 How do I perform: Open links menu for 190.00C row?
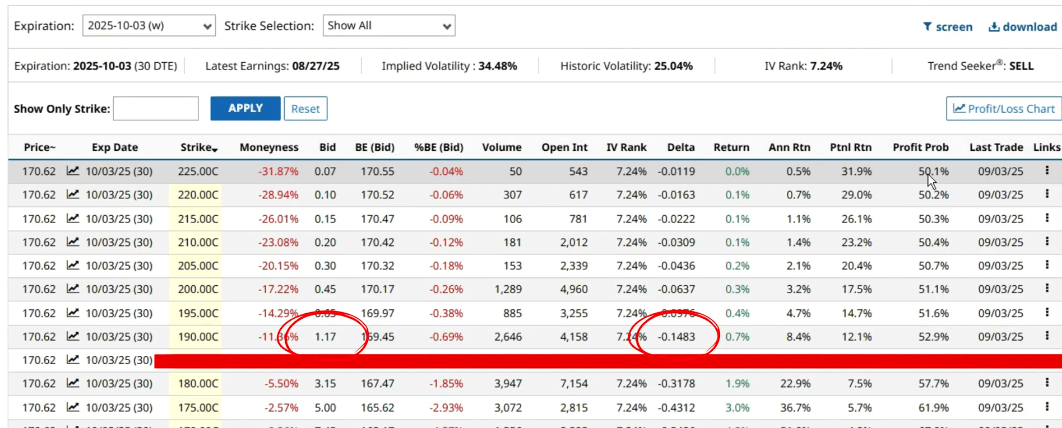[1047, 336]
